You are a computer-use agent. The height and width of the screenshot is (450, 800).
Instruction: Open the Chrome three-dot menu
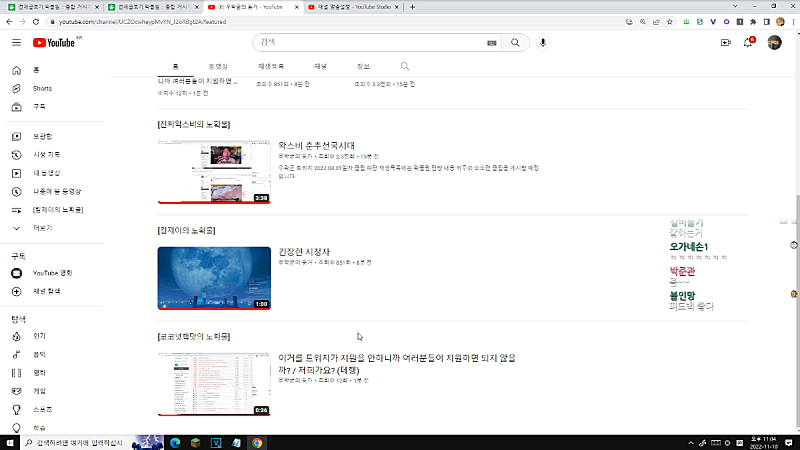point(793,22)
